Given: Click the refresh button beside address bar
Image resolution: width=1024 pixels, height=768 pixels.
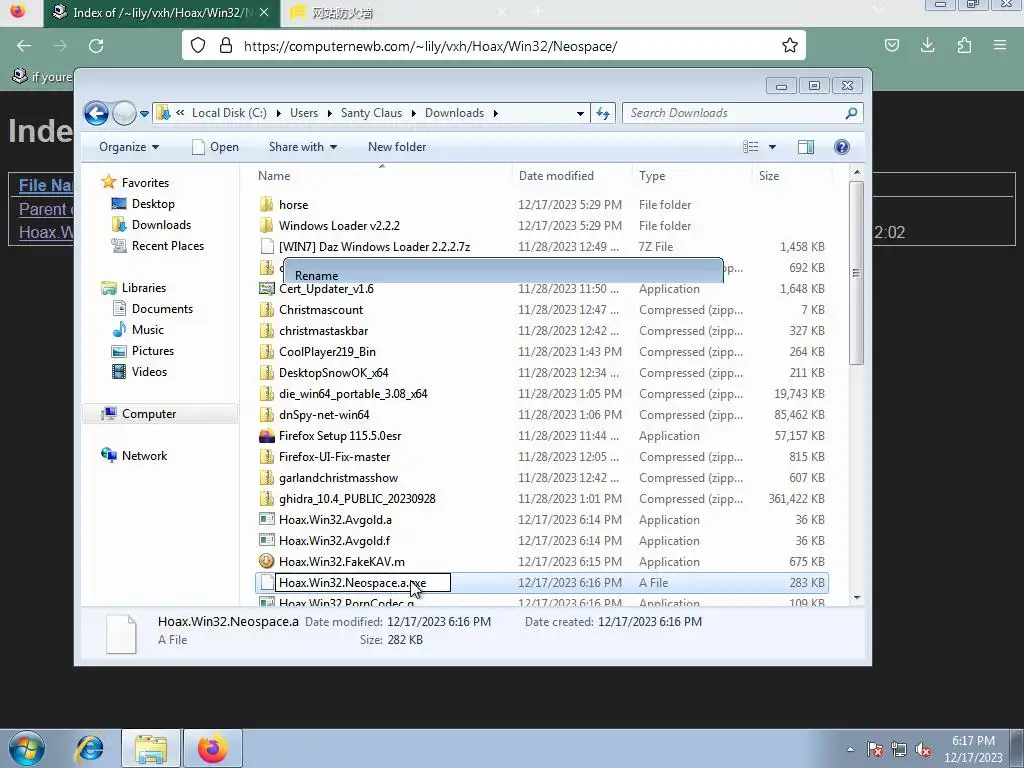Looking at the screenshot, I should coord(603,113).
